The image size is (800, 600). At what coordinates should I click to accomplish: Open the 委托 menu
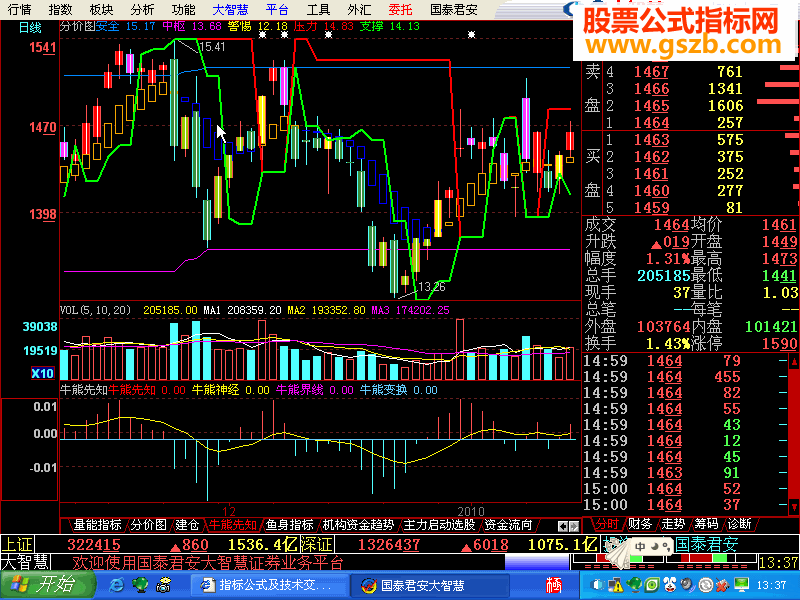(x=400, y=9)
